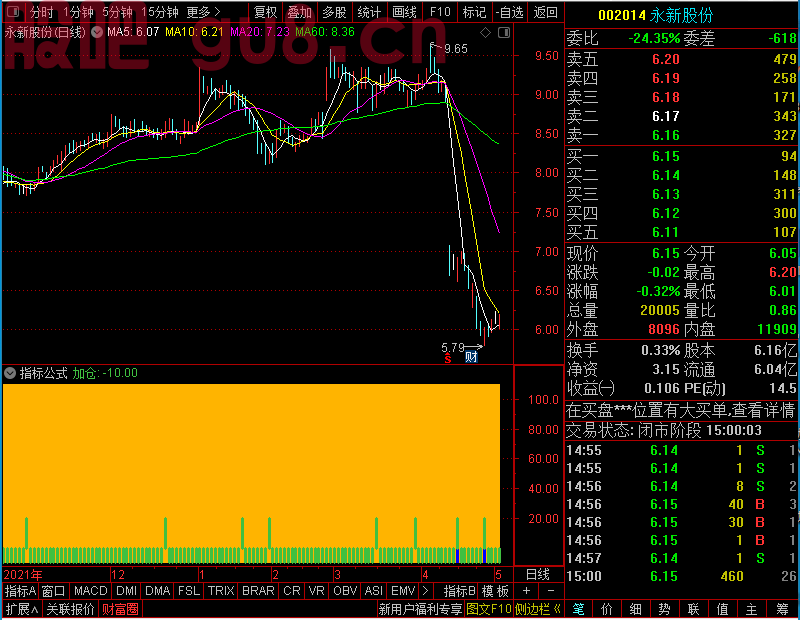This screenshot has width=800, height=620.
Task: Click the 窗口 window tab
Action: pyautogui.click(x=54, y=591)
